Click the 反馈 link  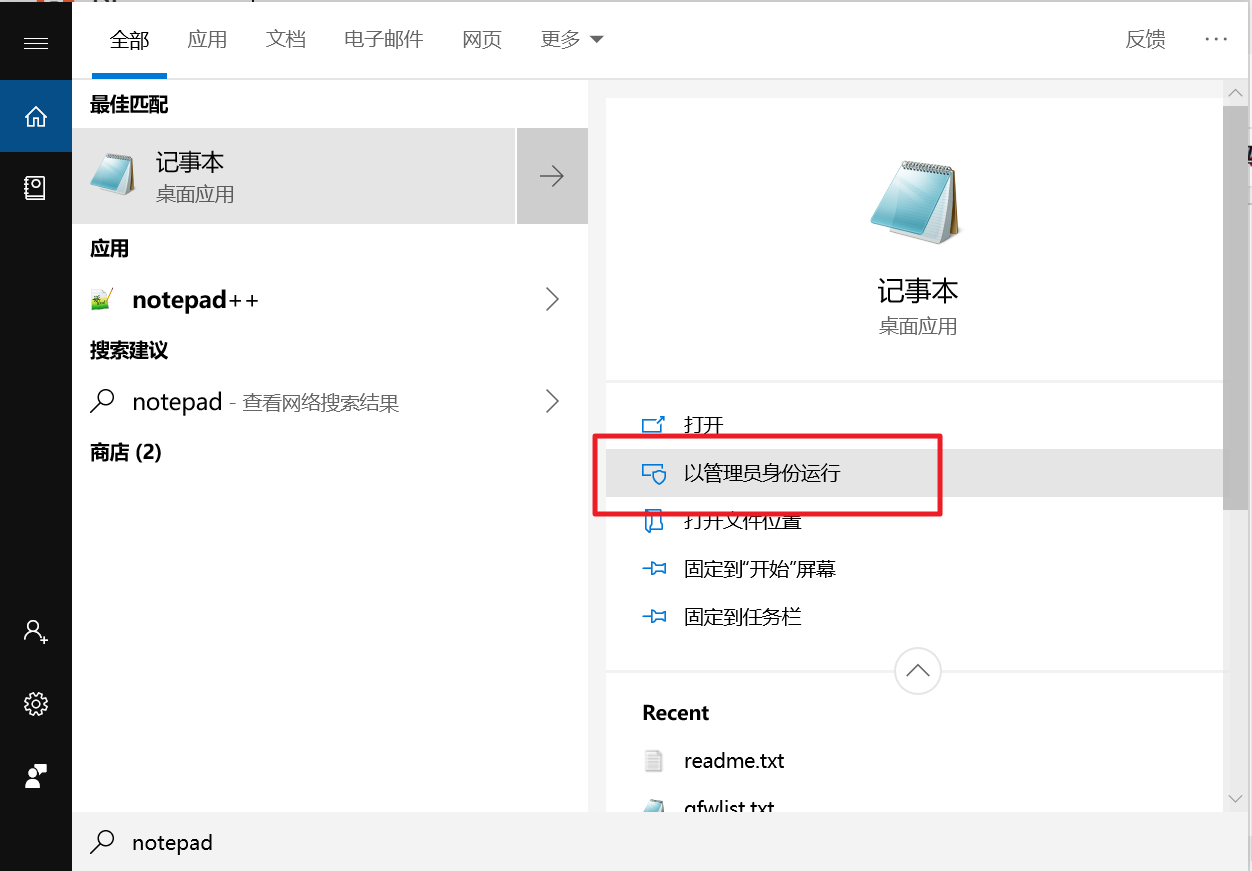point(1145,40)
